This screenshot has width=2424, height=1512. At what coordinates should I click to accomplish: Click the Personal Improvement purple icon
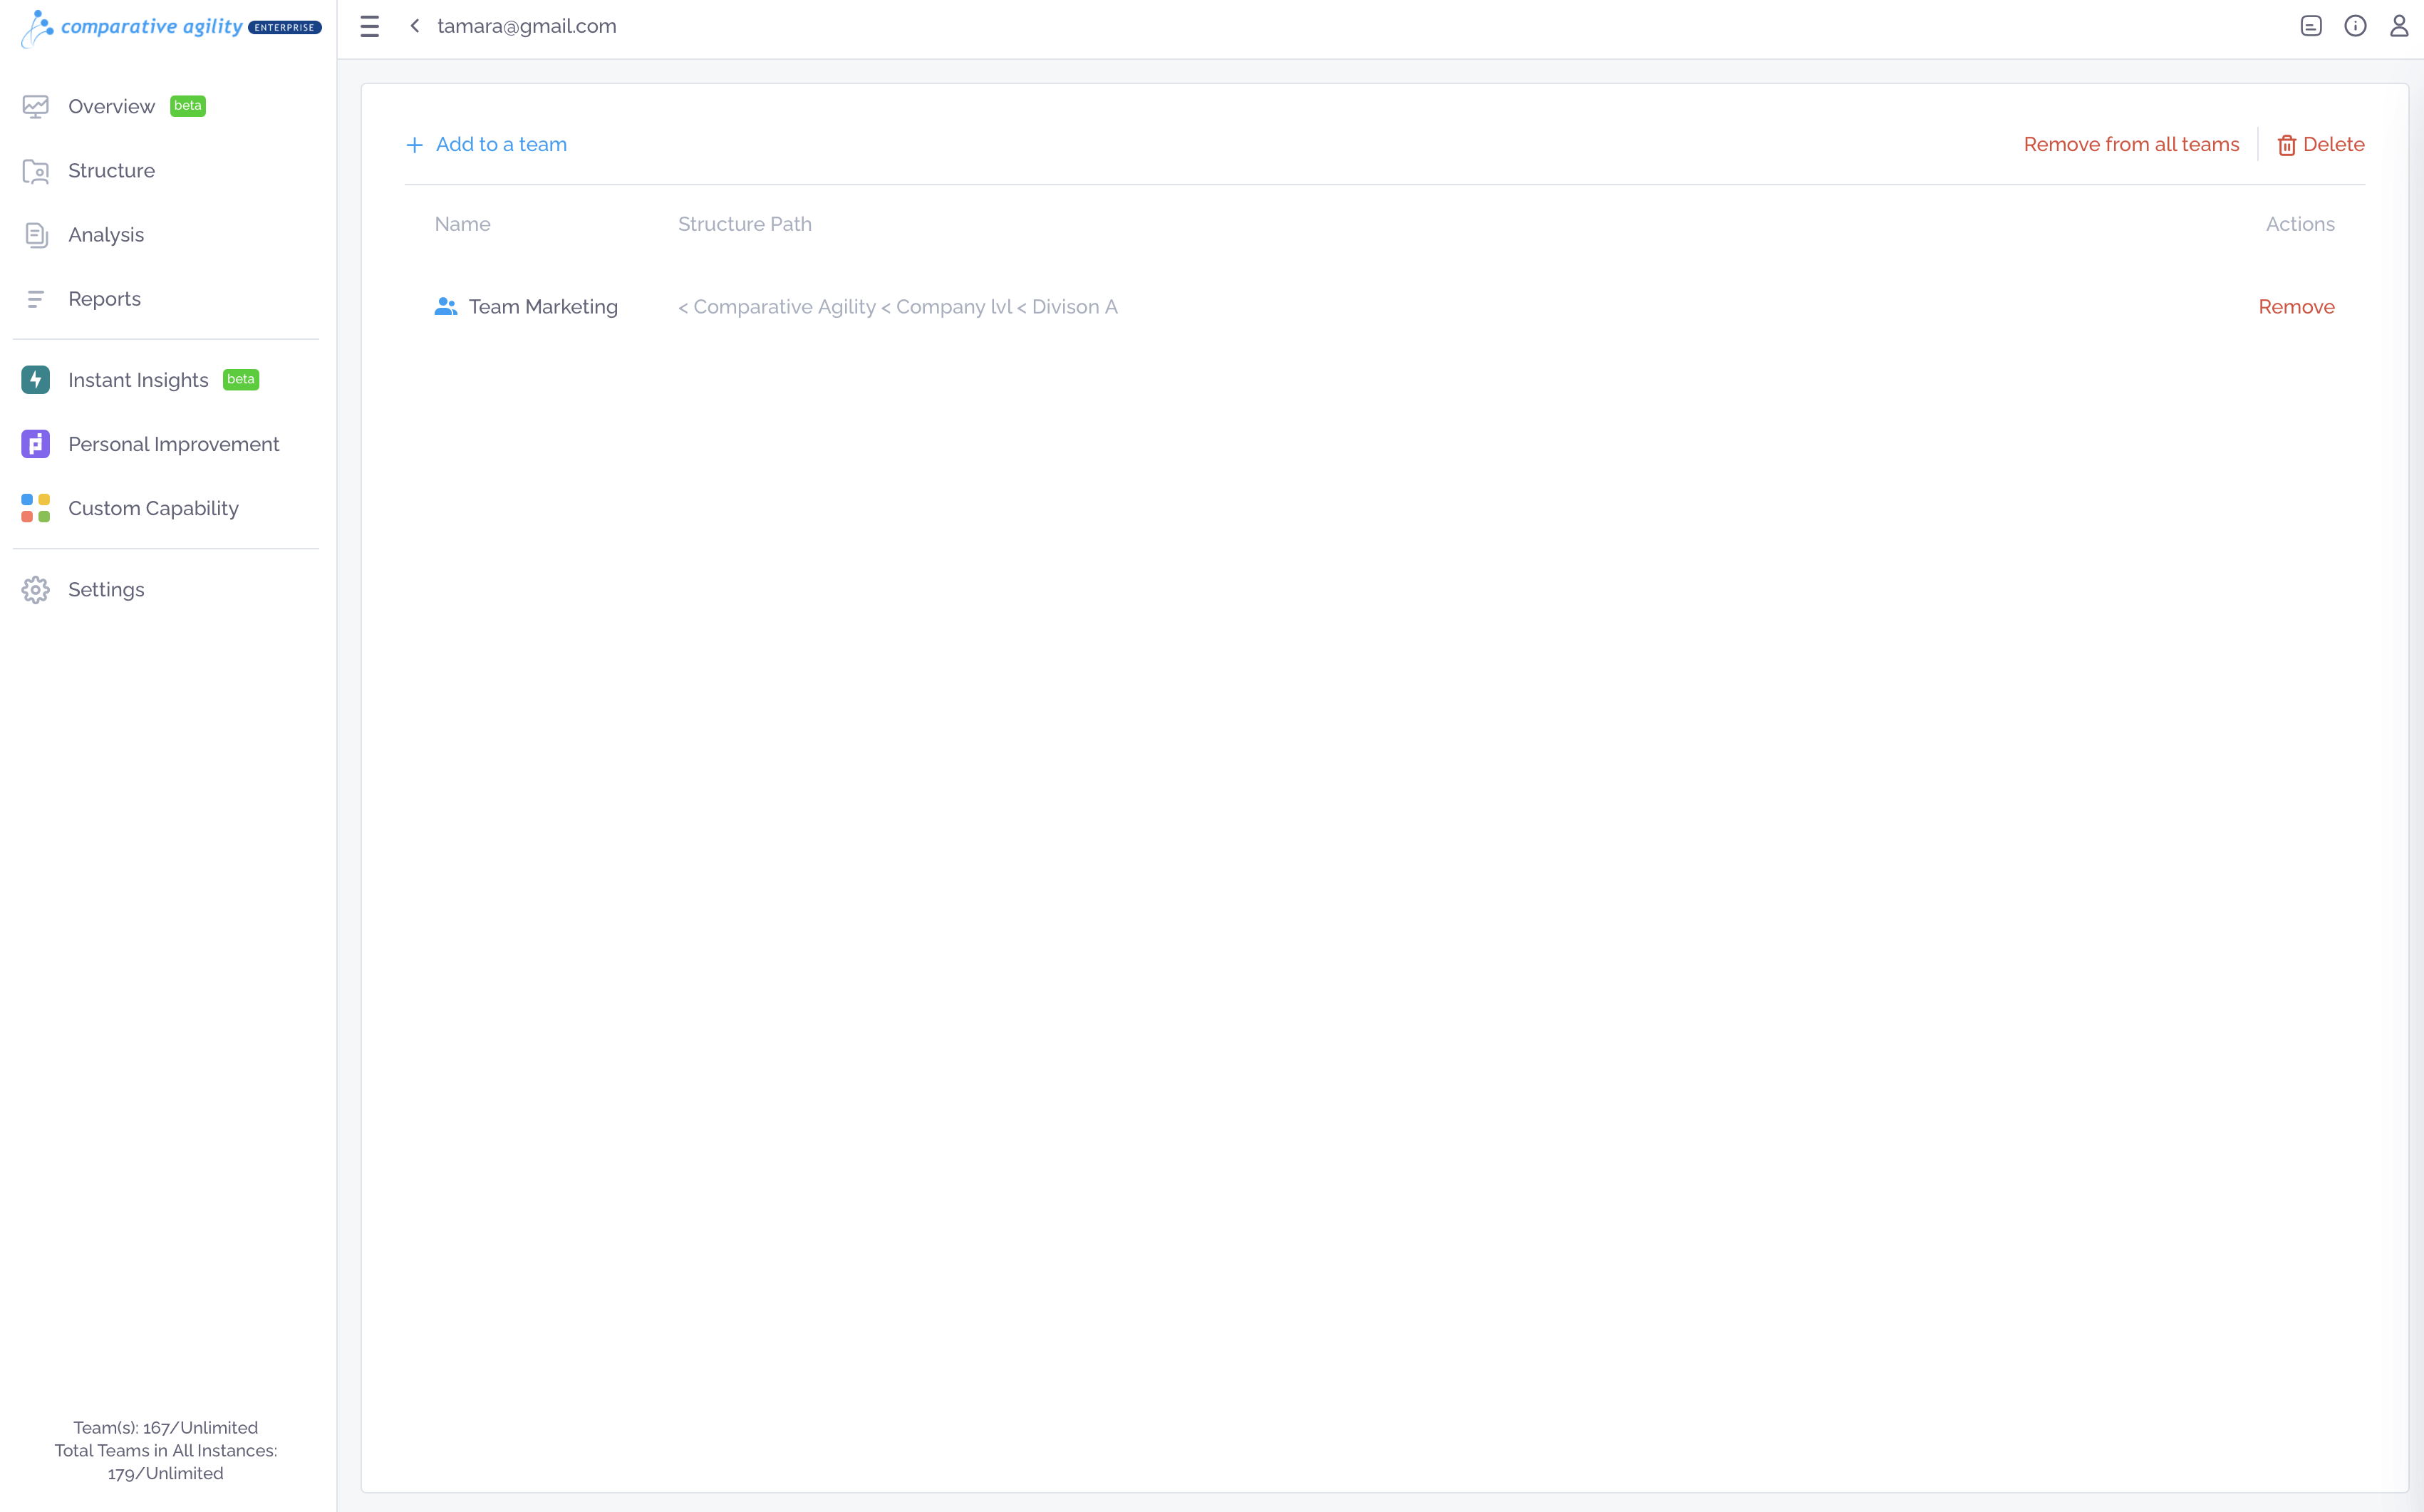36,444
